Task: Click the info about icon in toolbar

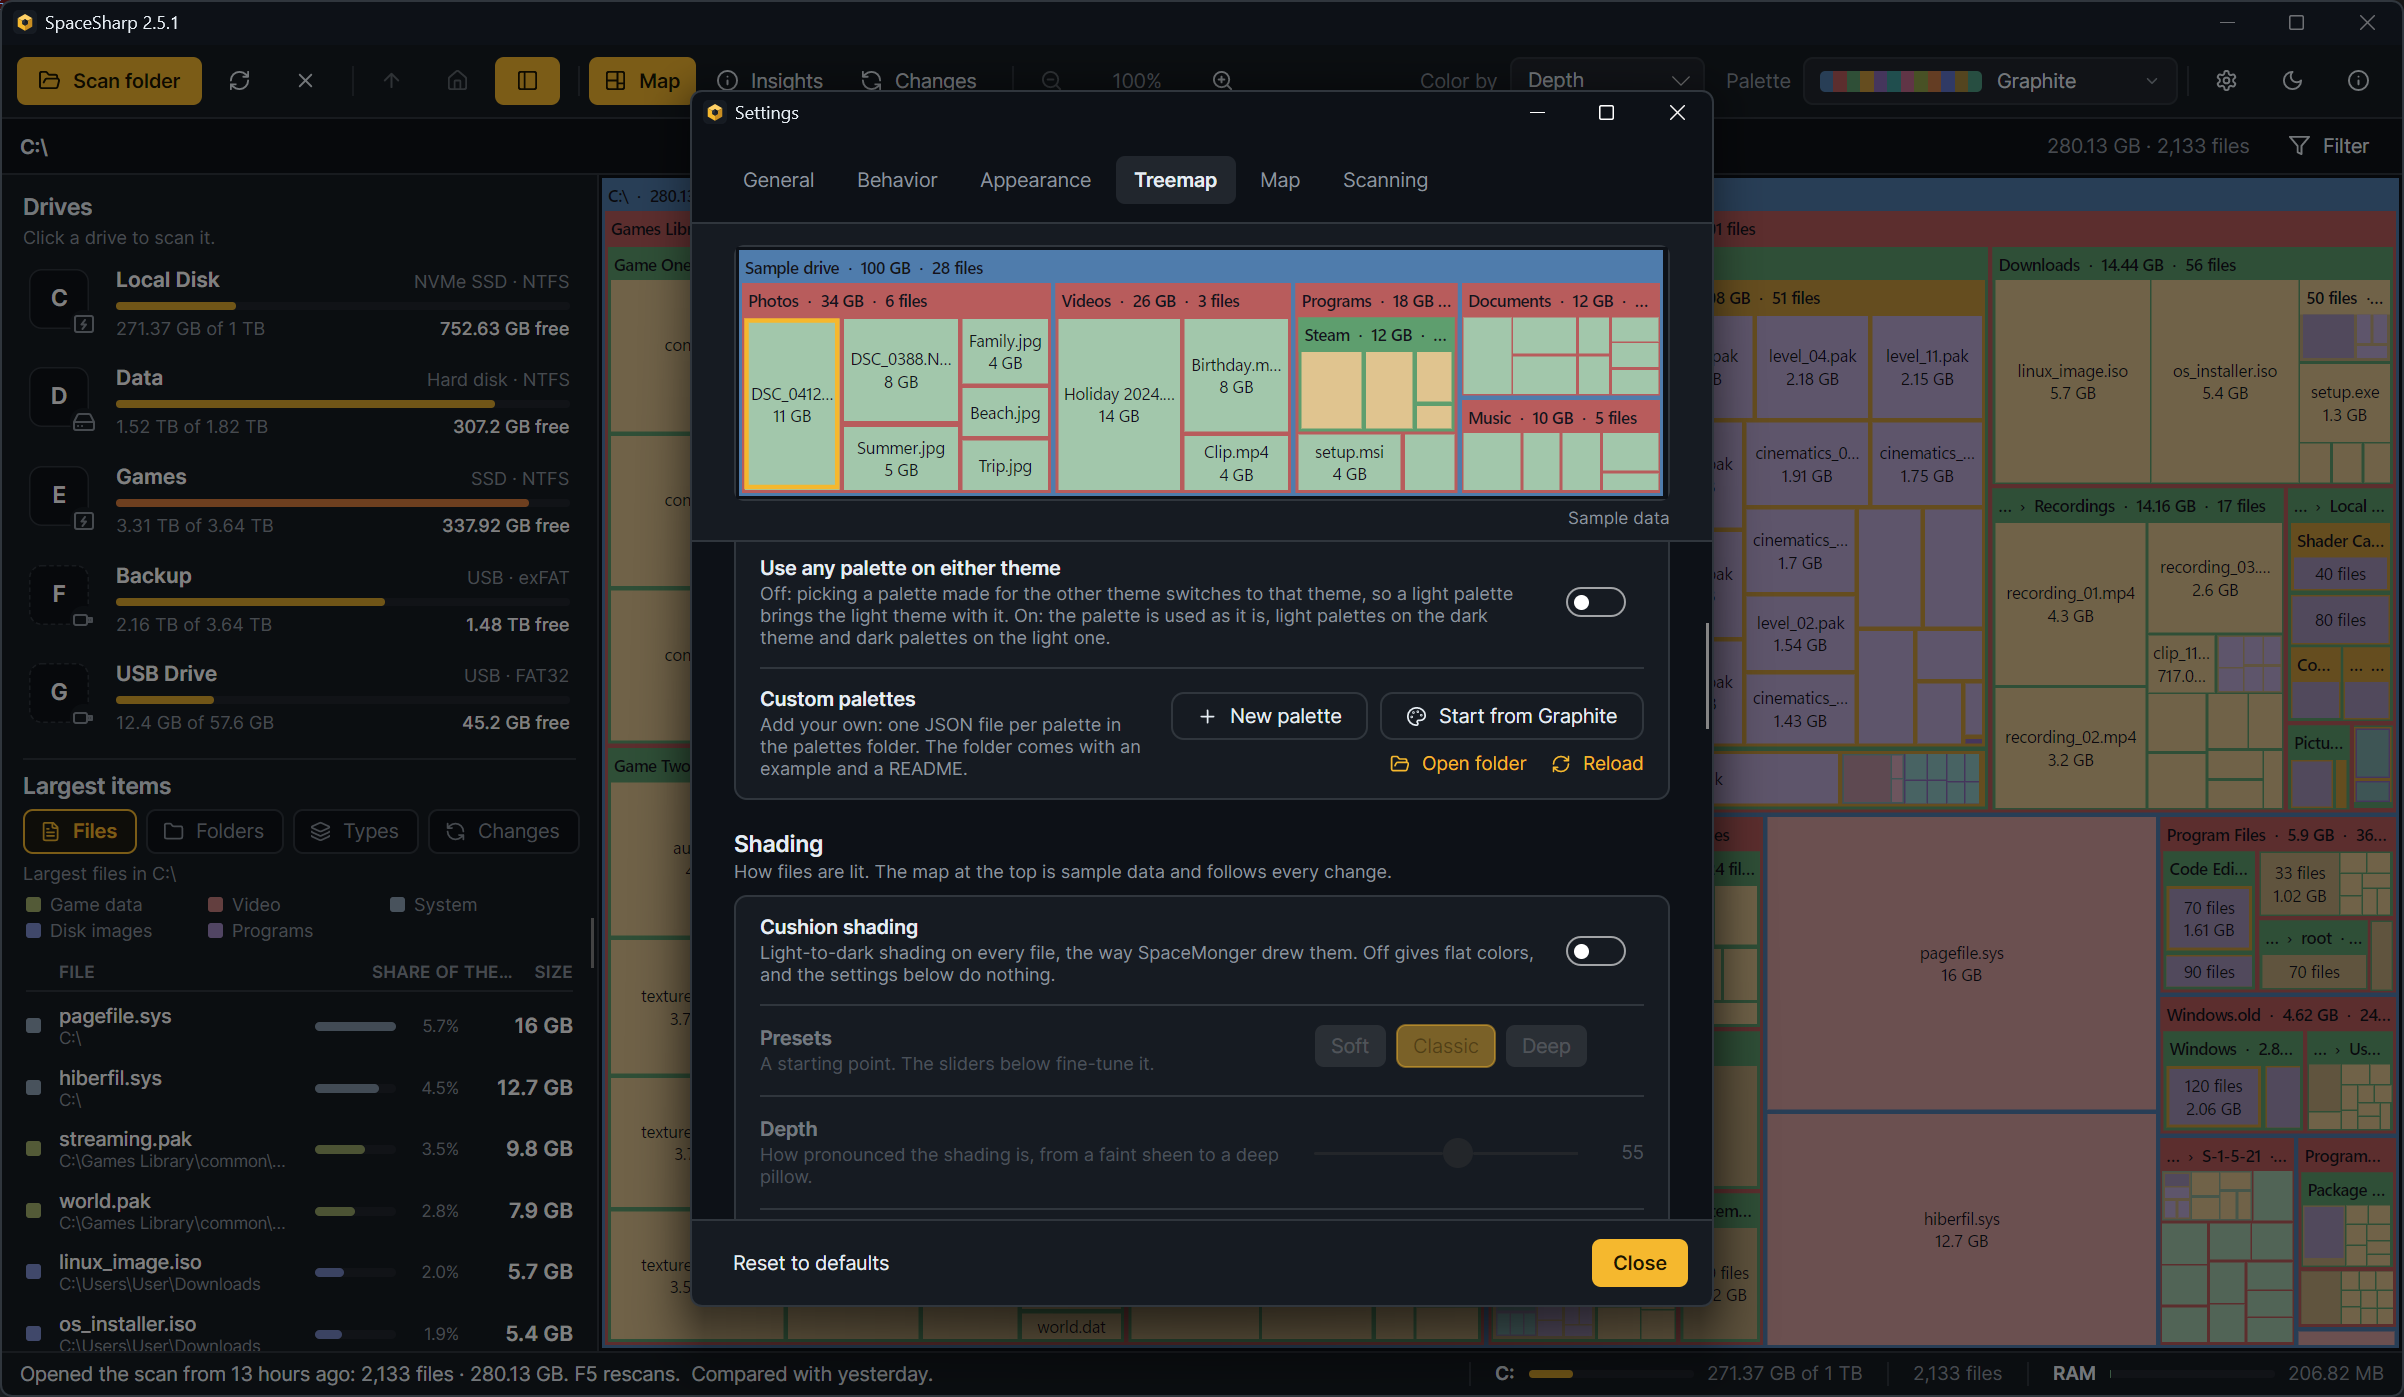Action: pos(2358,81)
